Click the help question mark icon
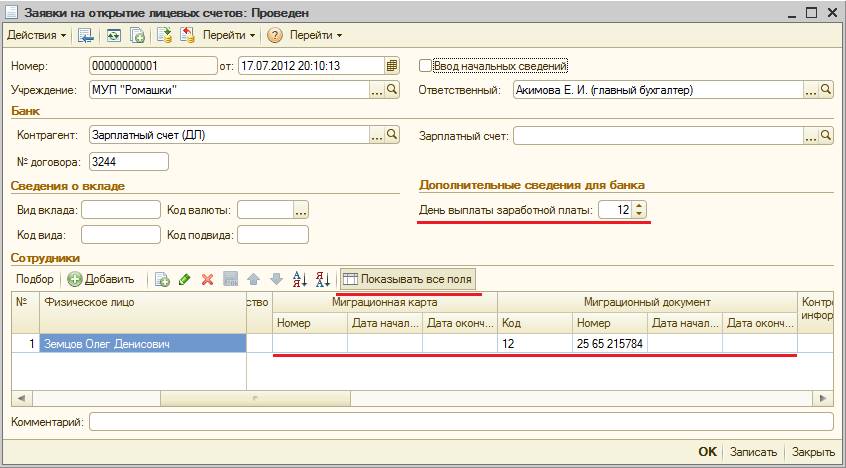 (x=275, y=35)
